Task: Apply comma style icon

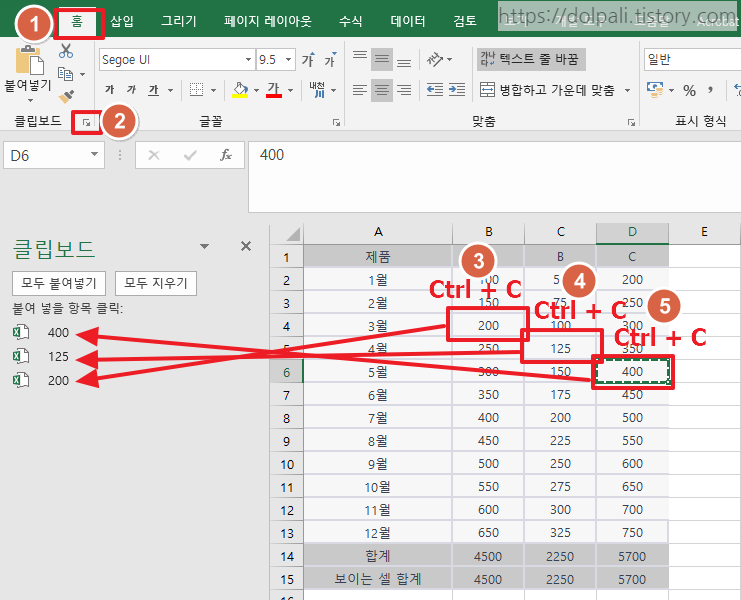Action: 710,90
